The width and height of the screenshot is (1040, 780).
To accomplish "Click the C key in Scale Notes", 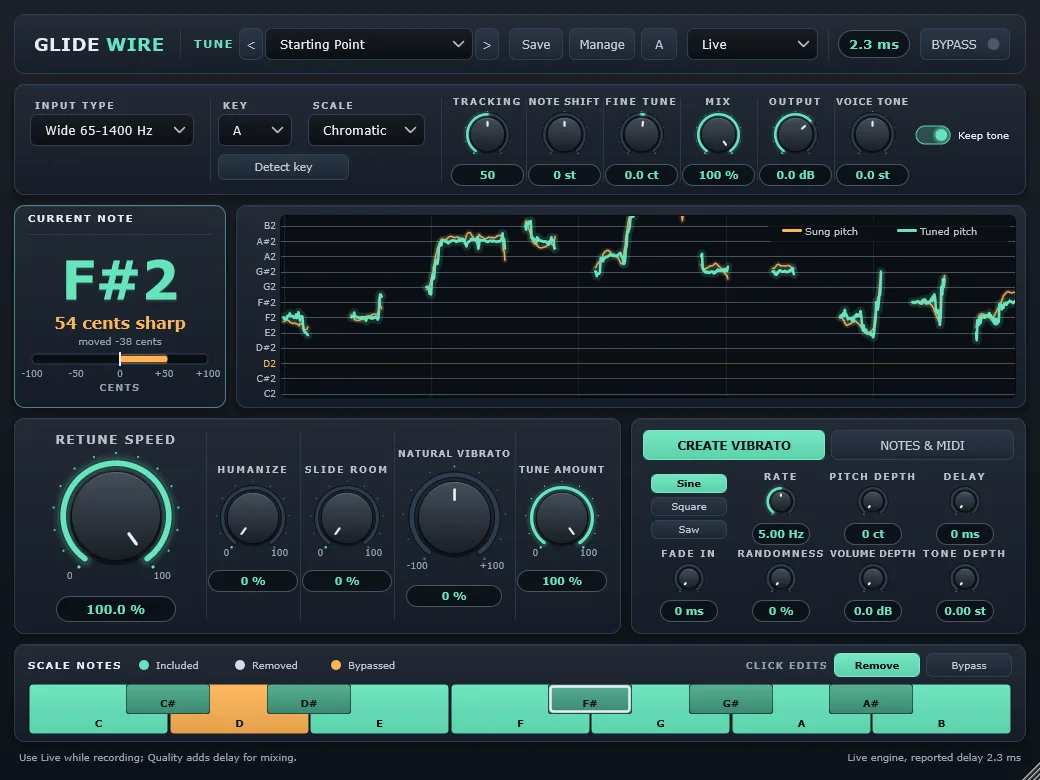I will pos(98,723).
